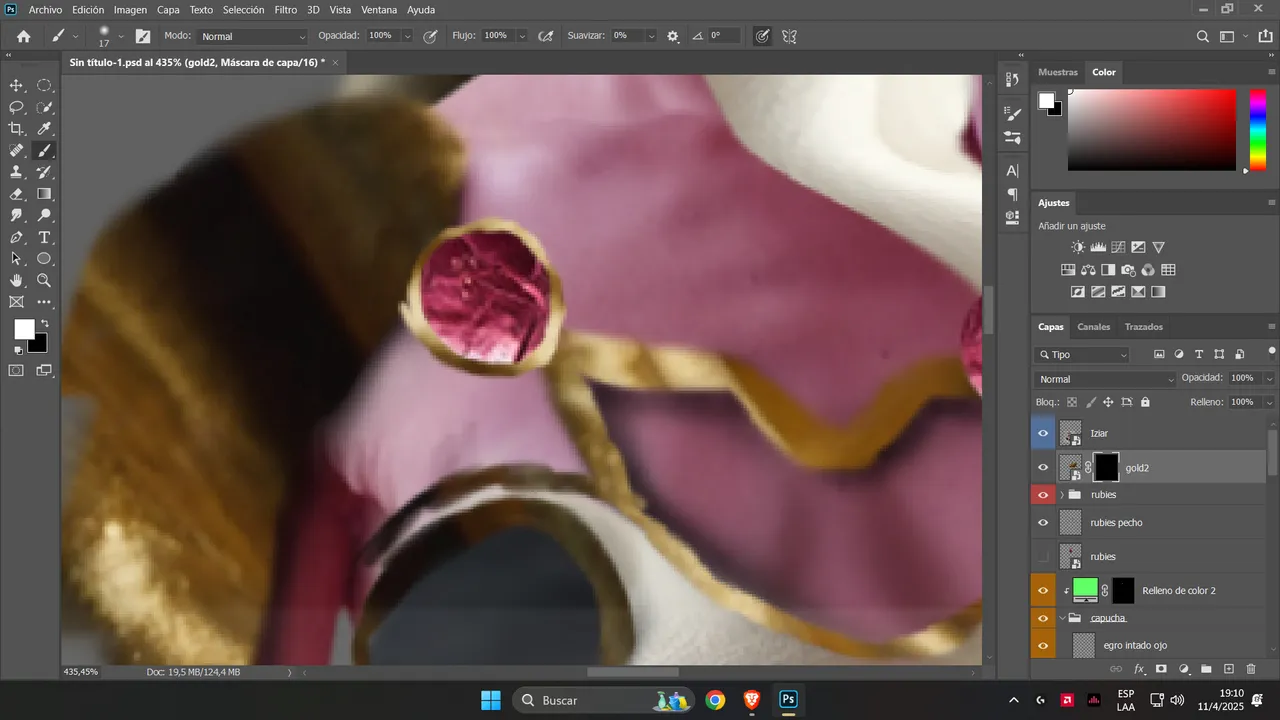Open the Opacidad dropdown in options bar

(407, 36)
